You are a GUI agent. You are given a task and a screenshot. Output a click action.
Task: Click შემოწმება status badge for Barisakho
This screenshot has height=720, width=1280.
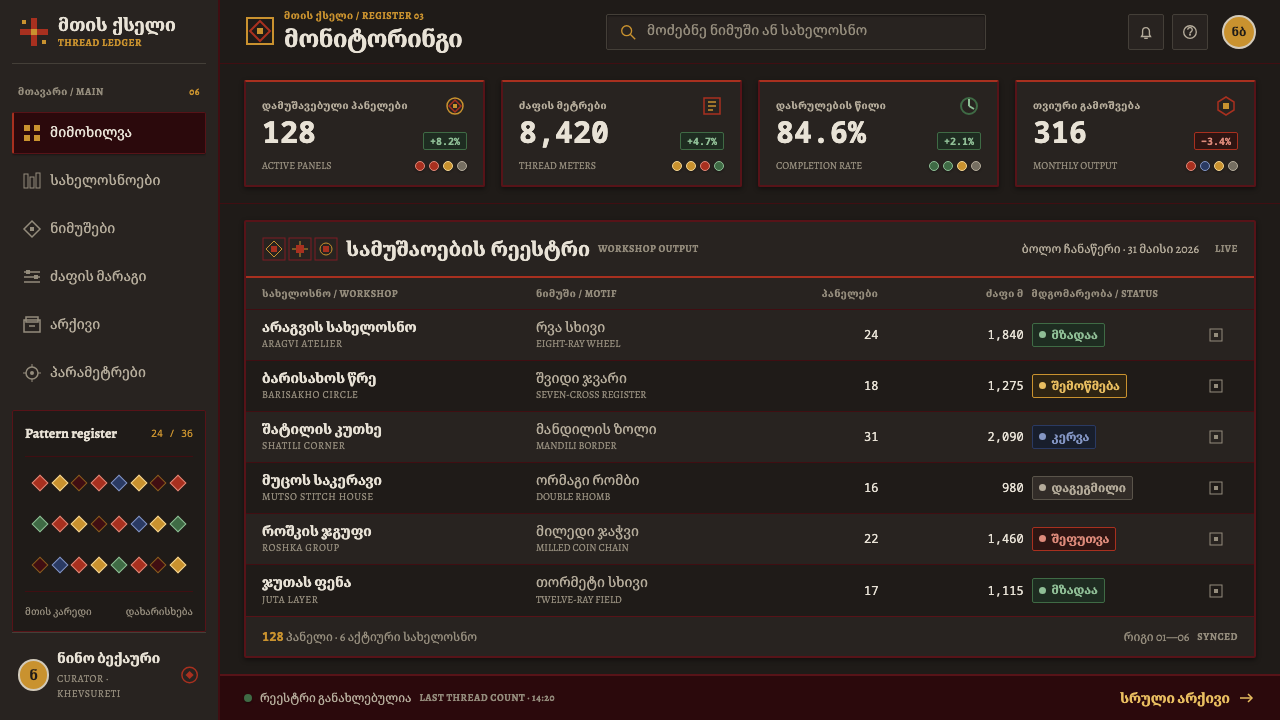pyautogui.click(x=1079, y=386)
